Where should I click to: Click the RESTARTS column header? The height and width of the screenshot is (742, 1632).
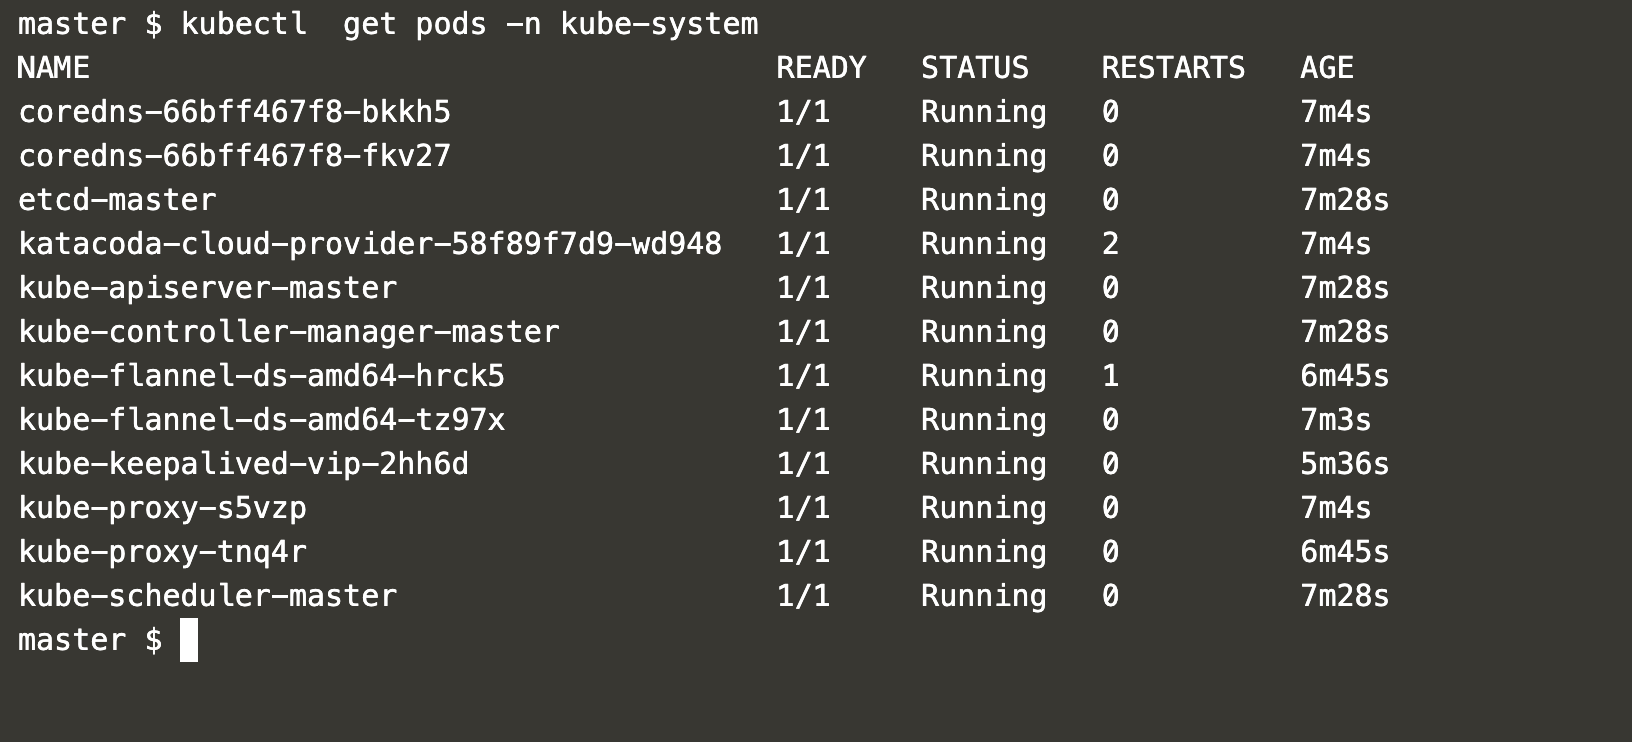tap(1173, 68)
